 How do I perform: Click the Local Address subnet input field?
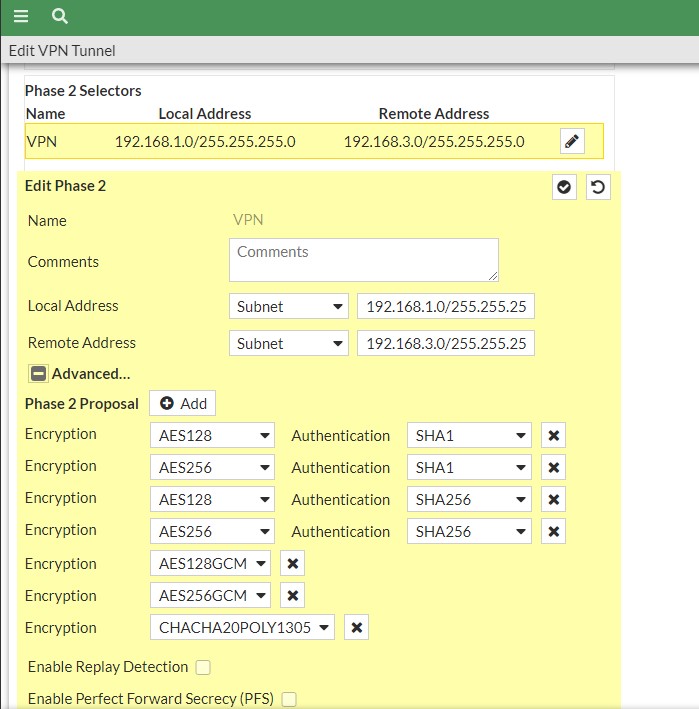pos(445,307)
